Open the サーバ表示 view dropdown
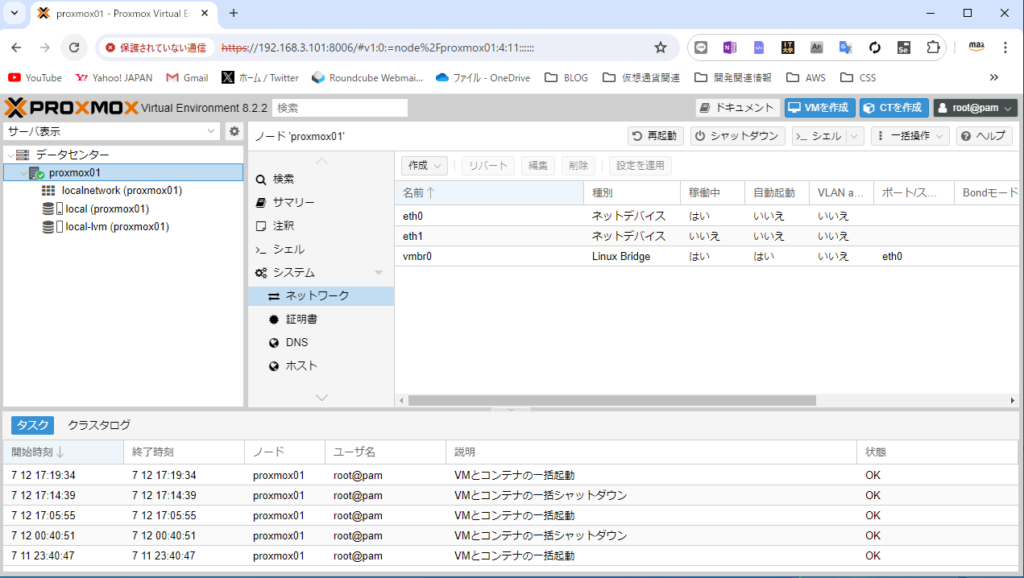This screenshot has width=1024, height=578. [x=111, y=131]
